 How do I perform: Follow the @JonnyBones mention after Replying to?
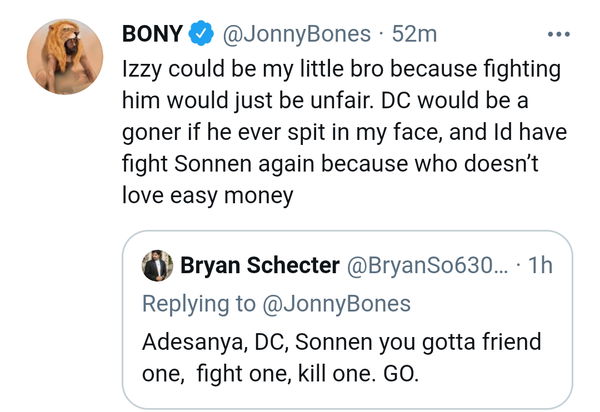pyautogui.click(x=336, y=303)
